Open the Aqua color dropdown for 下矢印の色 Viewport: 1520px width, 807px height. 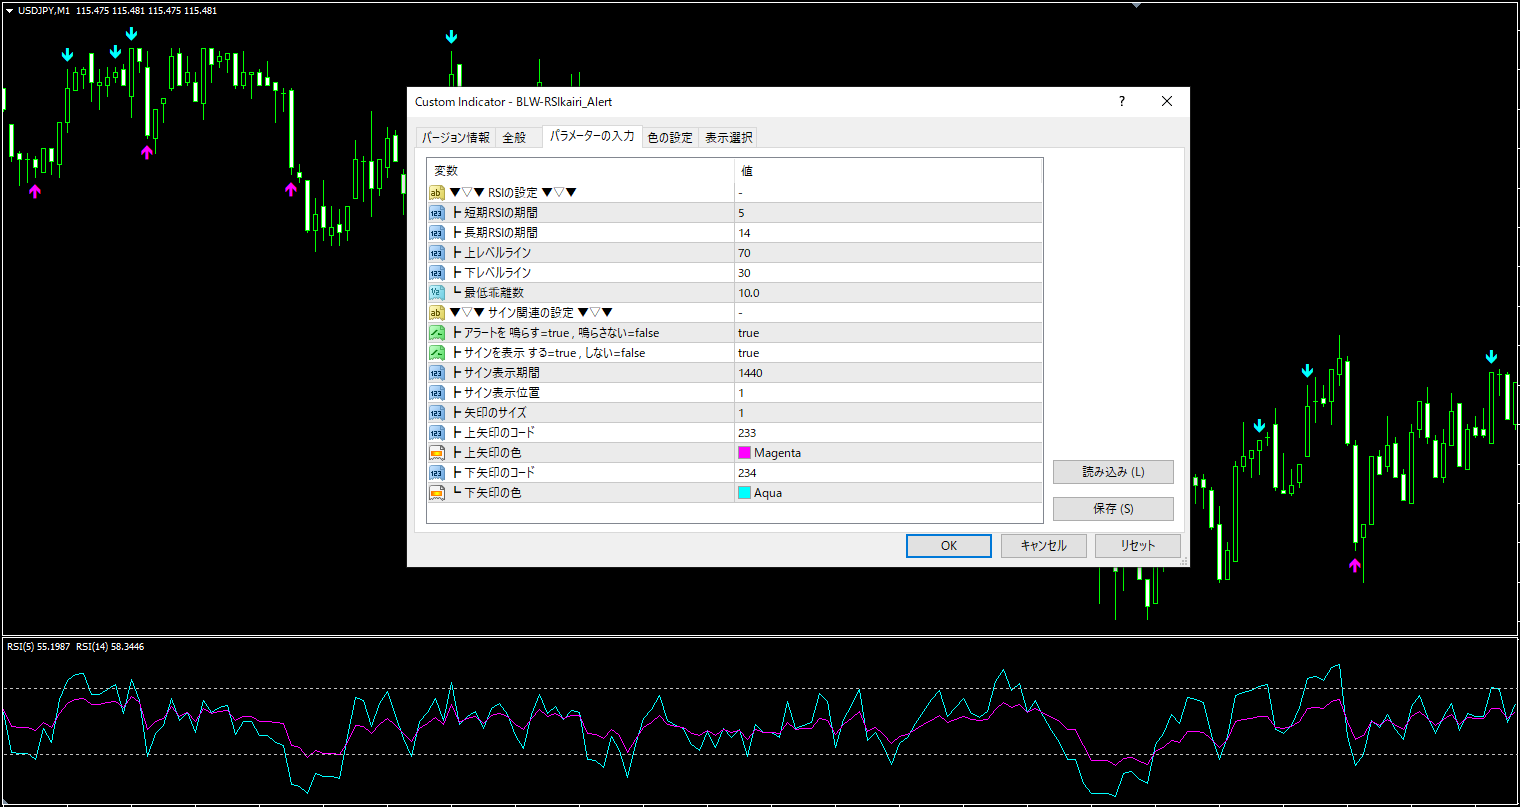(x=888, y=493)
